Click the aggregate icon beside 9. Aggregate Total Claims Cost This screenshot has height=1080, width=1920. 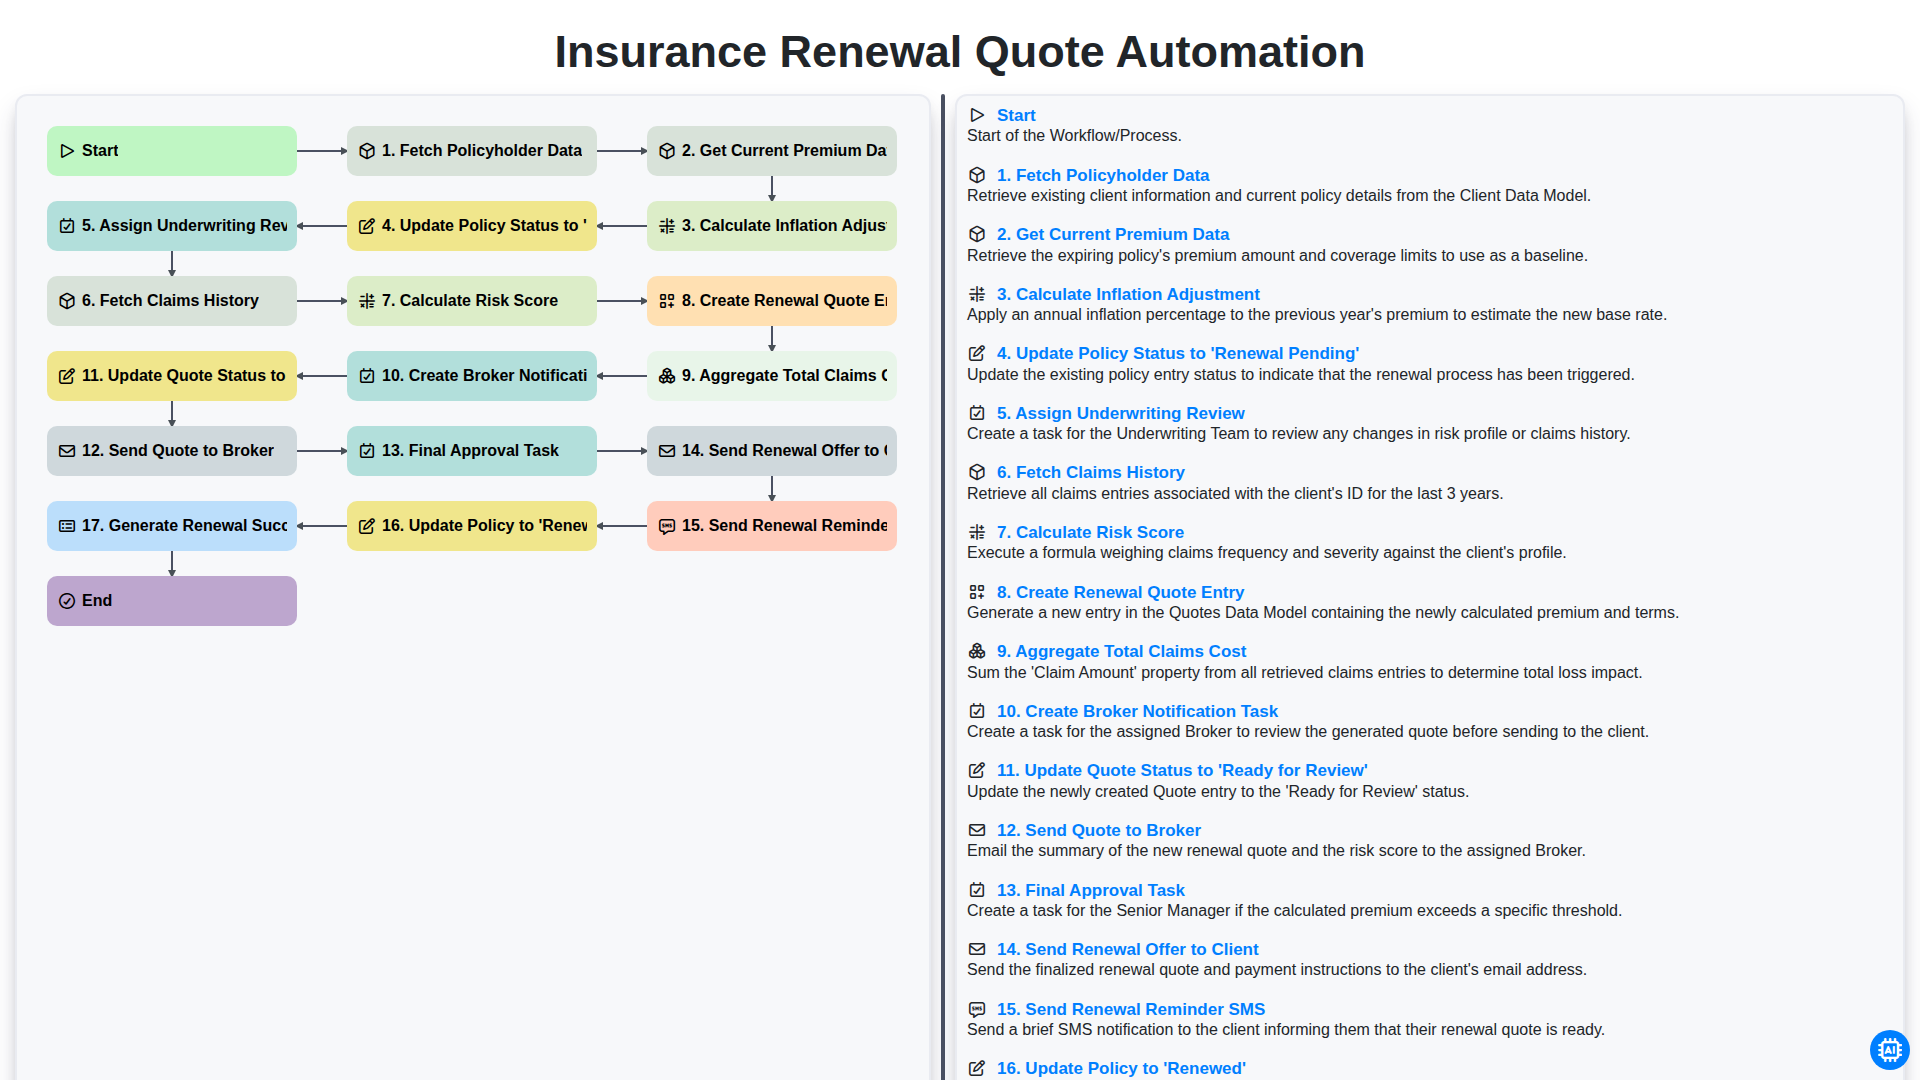click(977, 651)
